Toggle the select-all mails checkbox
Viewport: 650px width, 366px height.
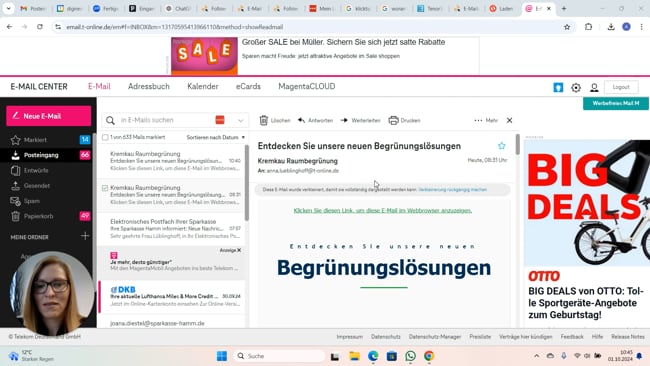click(x=105, y=137)
